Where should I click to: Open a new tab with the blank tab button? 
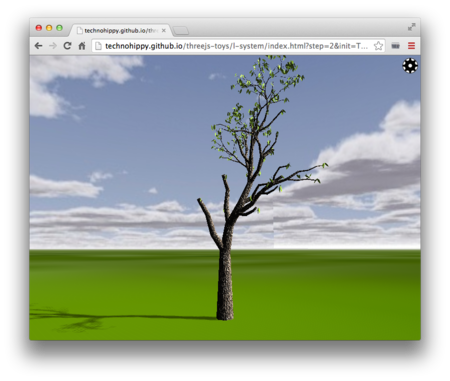pyautogui.click(x=181, y=31)
